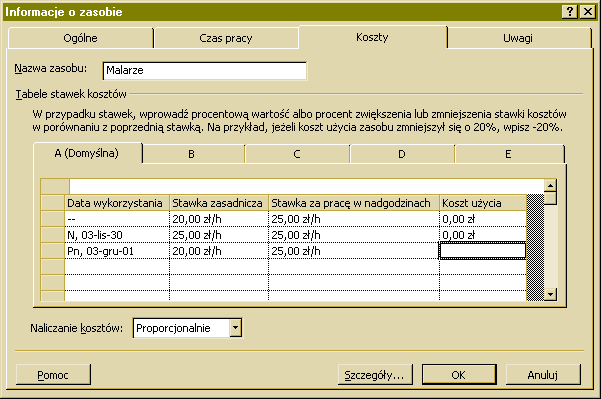Screen dimensions: 601x399
Task: Open the Czas pracy tab
Action: pyautogui.click(x=226, y=38)
